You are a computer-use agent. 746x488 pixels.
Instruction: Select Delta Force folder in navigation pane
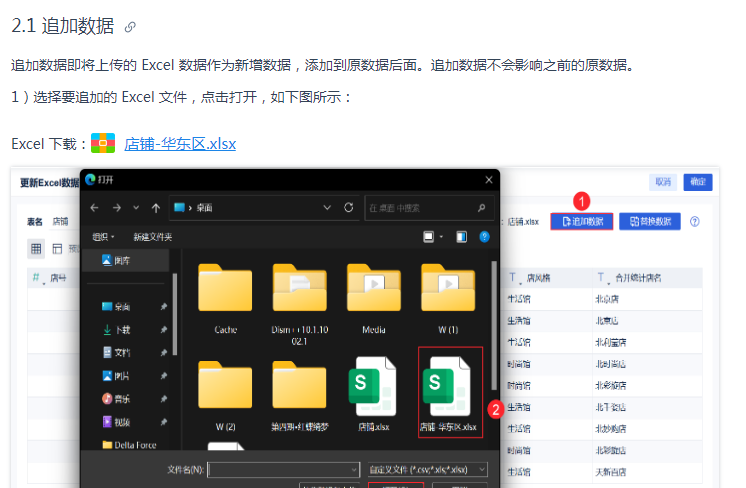tap(129, 445)
